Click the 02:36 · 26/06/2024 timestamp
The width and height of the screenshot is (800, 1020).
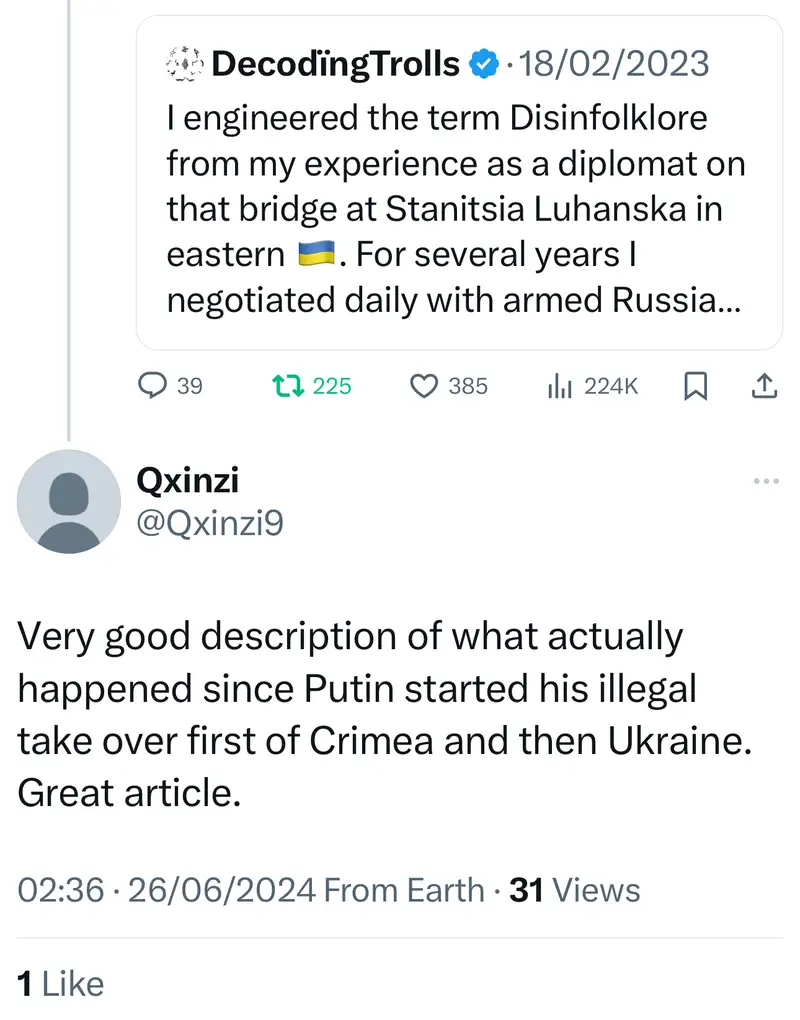coord(168,889)
